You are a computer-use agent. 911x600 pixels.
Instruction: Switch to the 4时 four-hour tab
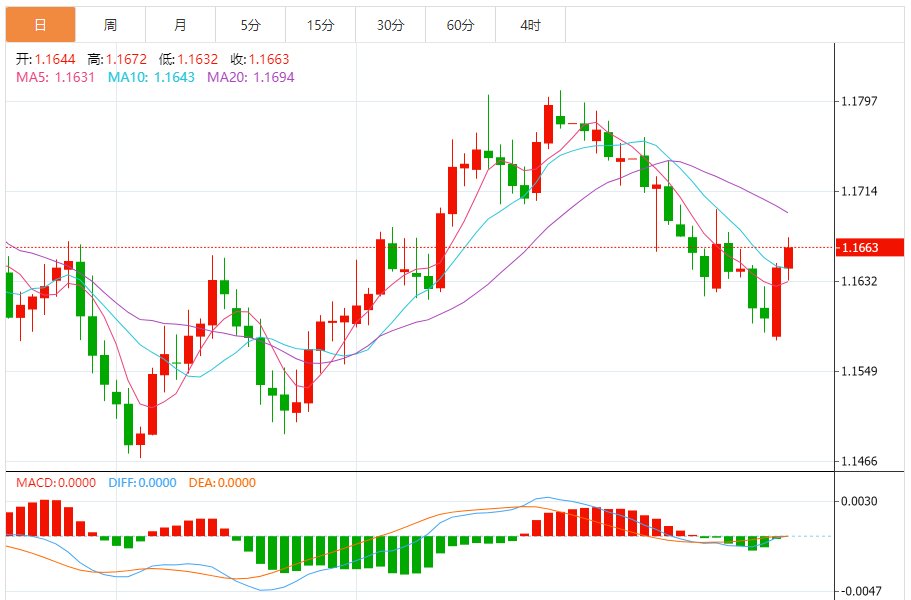530,25
